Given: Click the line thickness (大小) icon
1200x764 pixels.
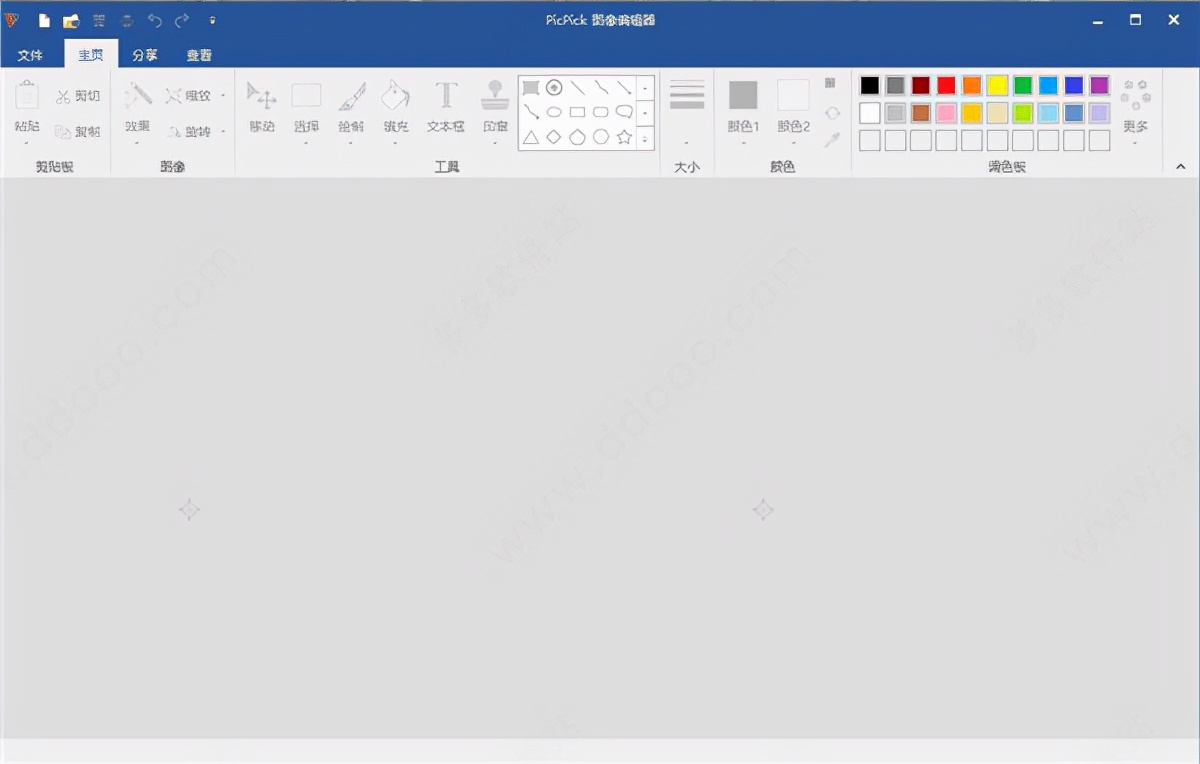Looking at the screenshot, I should point(687,95).
